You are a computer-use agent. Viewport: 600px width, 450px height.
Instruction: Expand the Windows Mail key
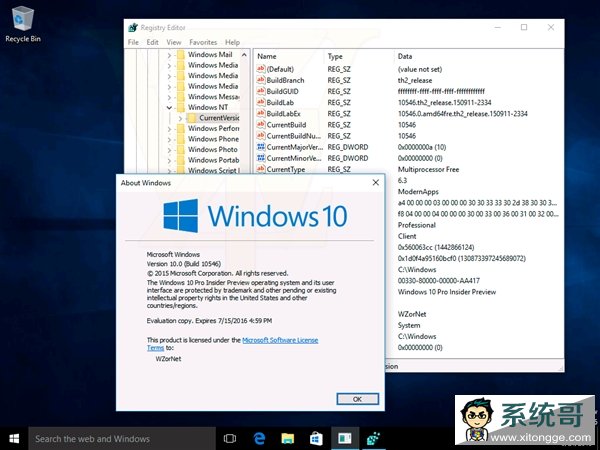pos(169,55)
